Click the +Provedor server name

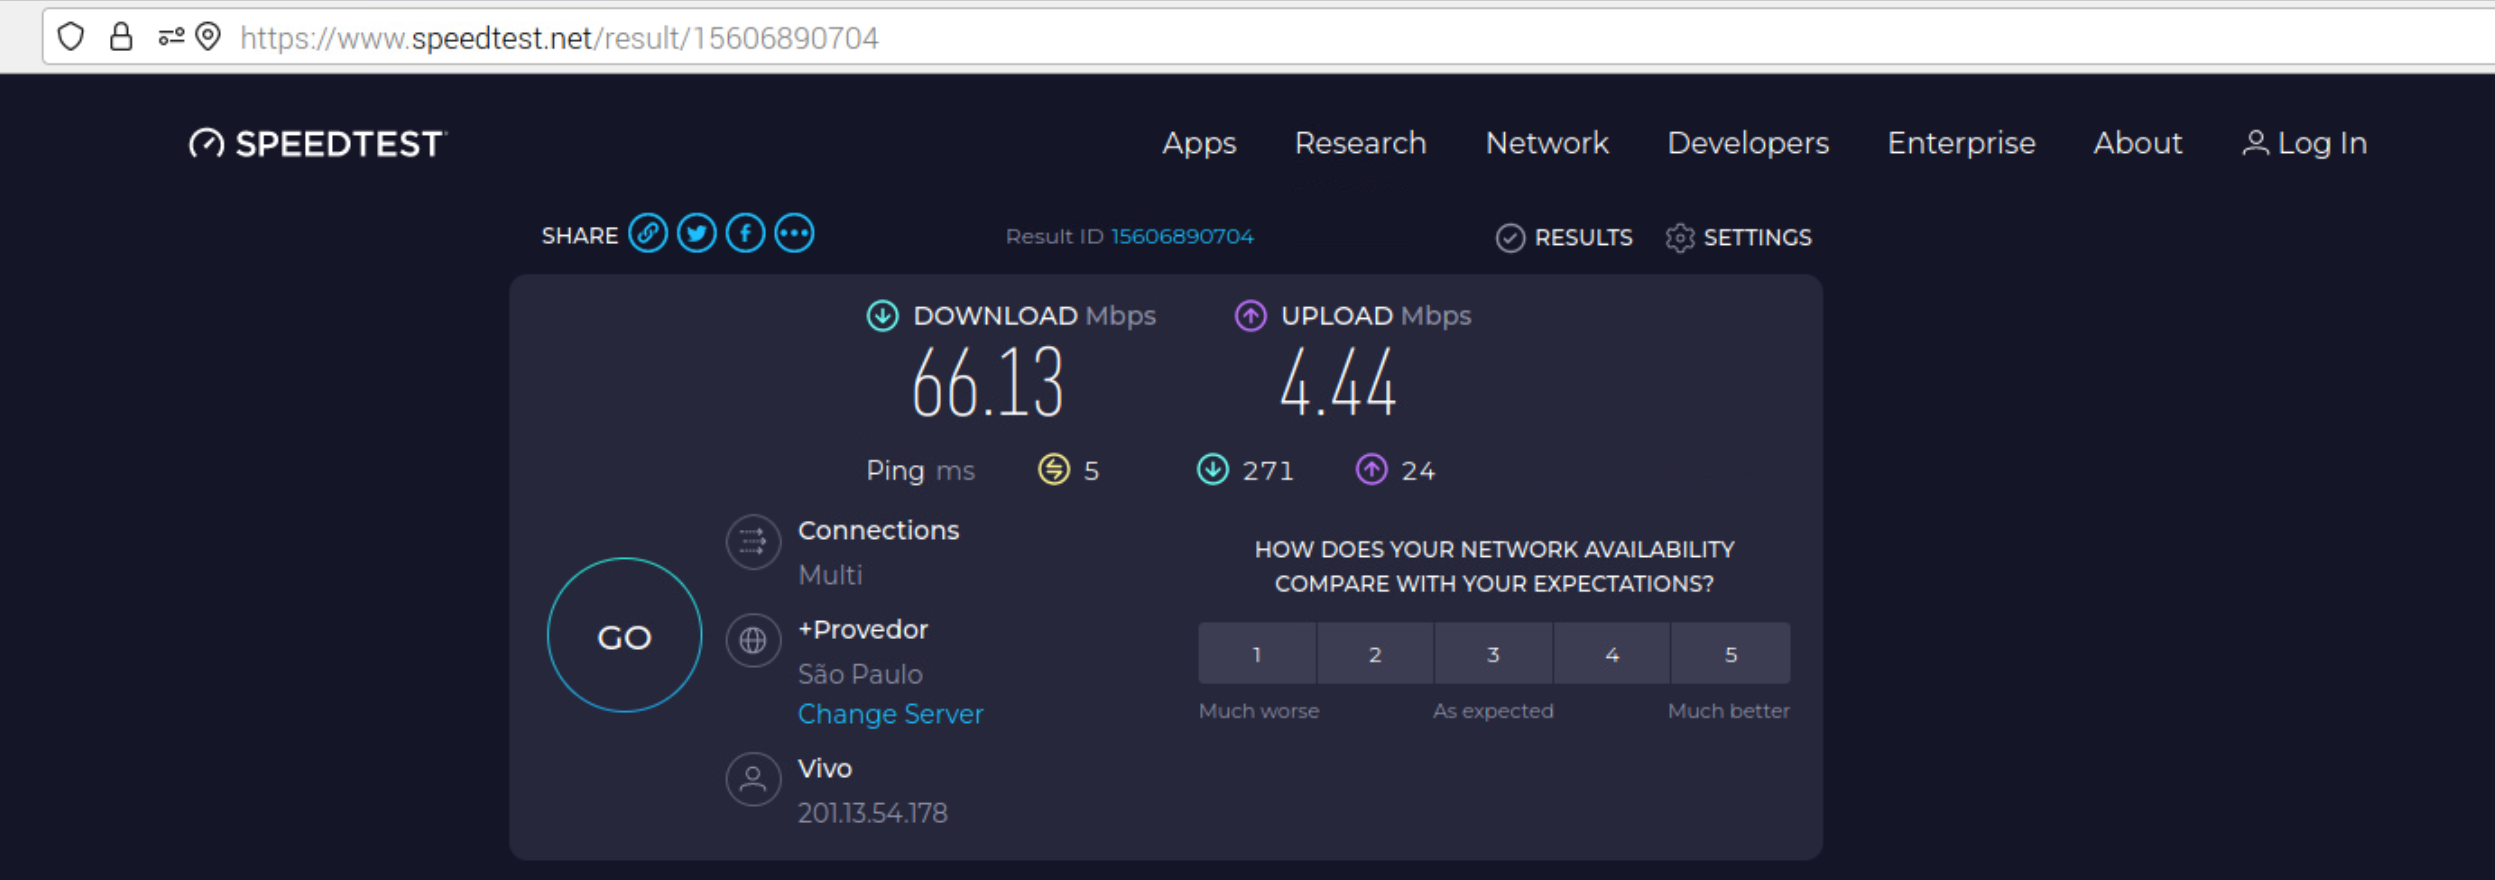[x=863, y=630]
